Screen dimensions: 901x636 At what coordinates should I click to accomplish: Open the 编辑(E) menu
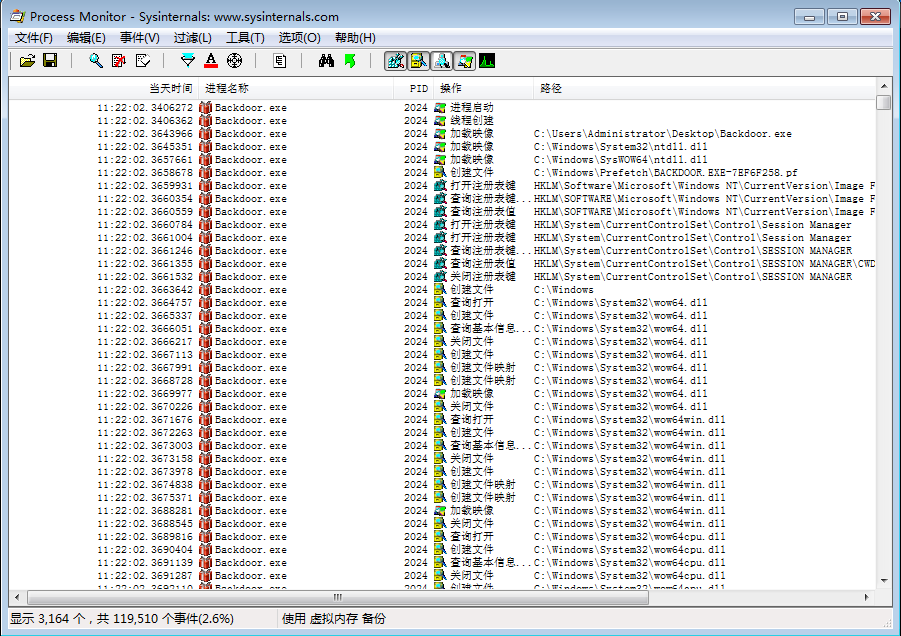tap(86, 38)
